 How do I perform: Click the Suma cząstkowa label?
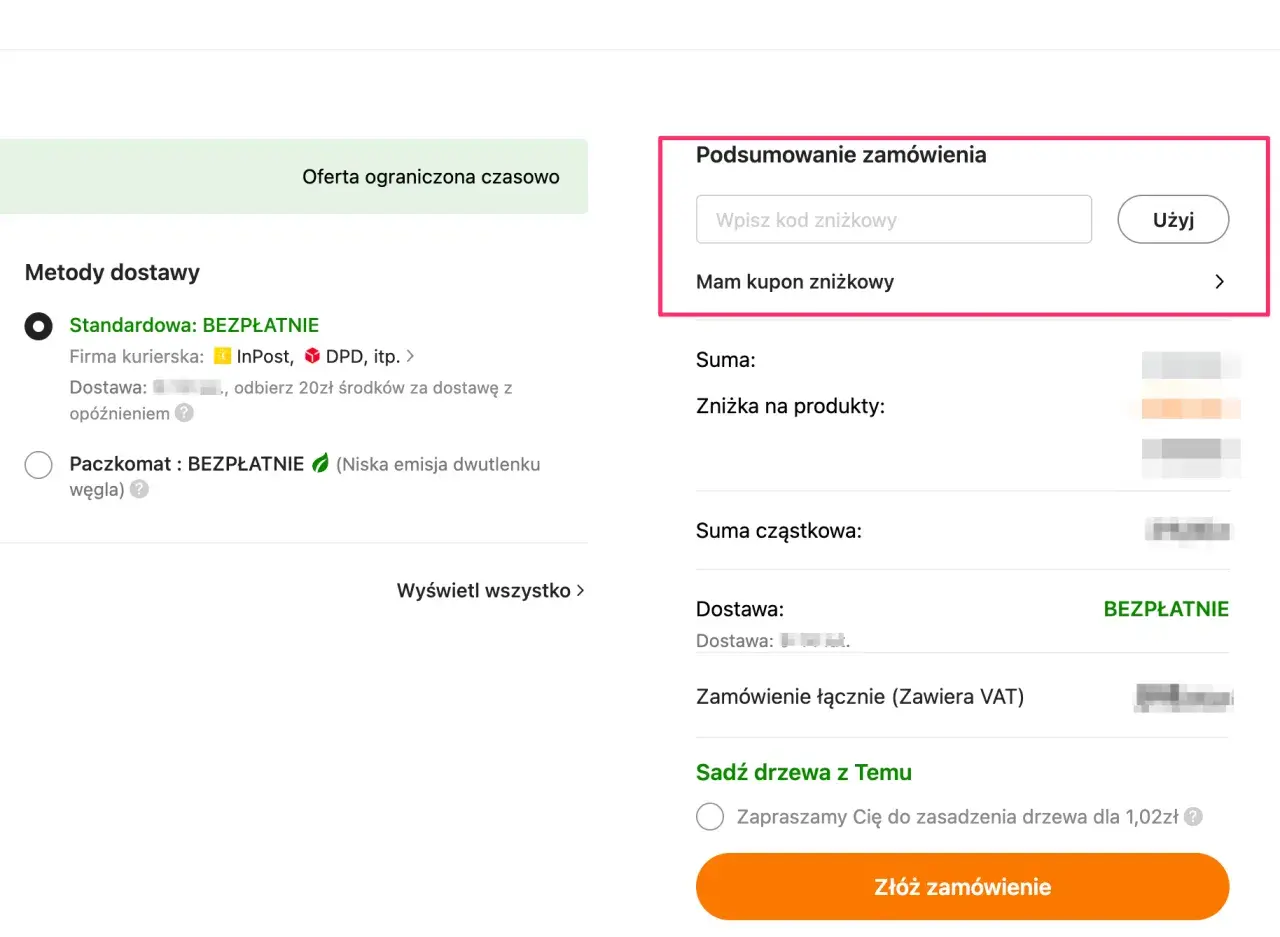779,531
